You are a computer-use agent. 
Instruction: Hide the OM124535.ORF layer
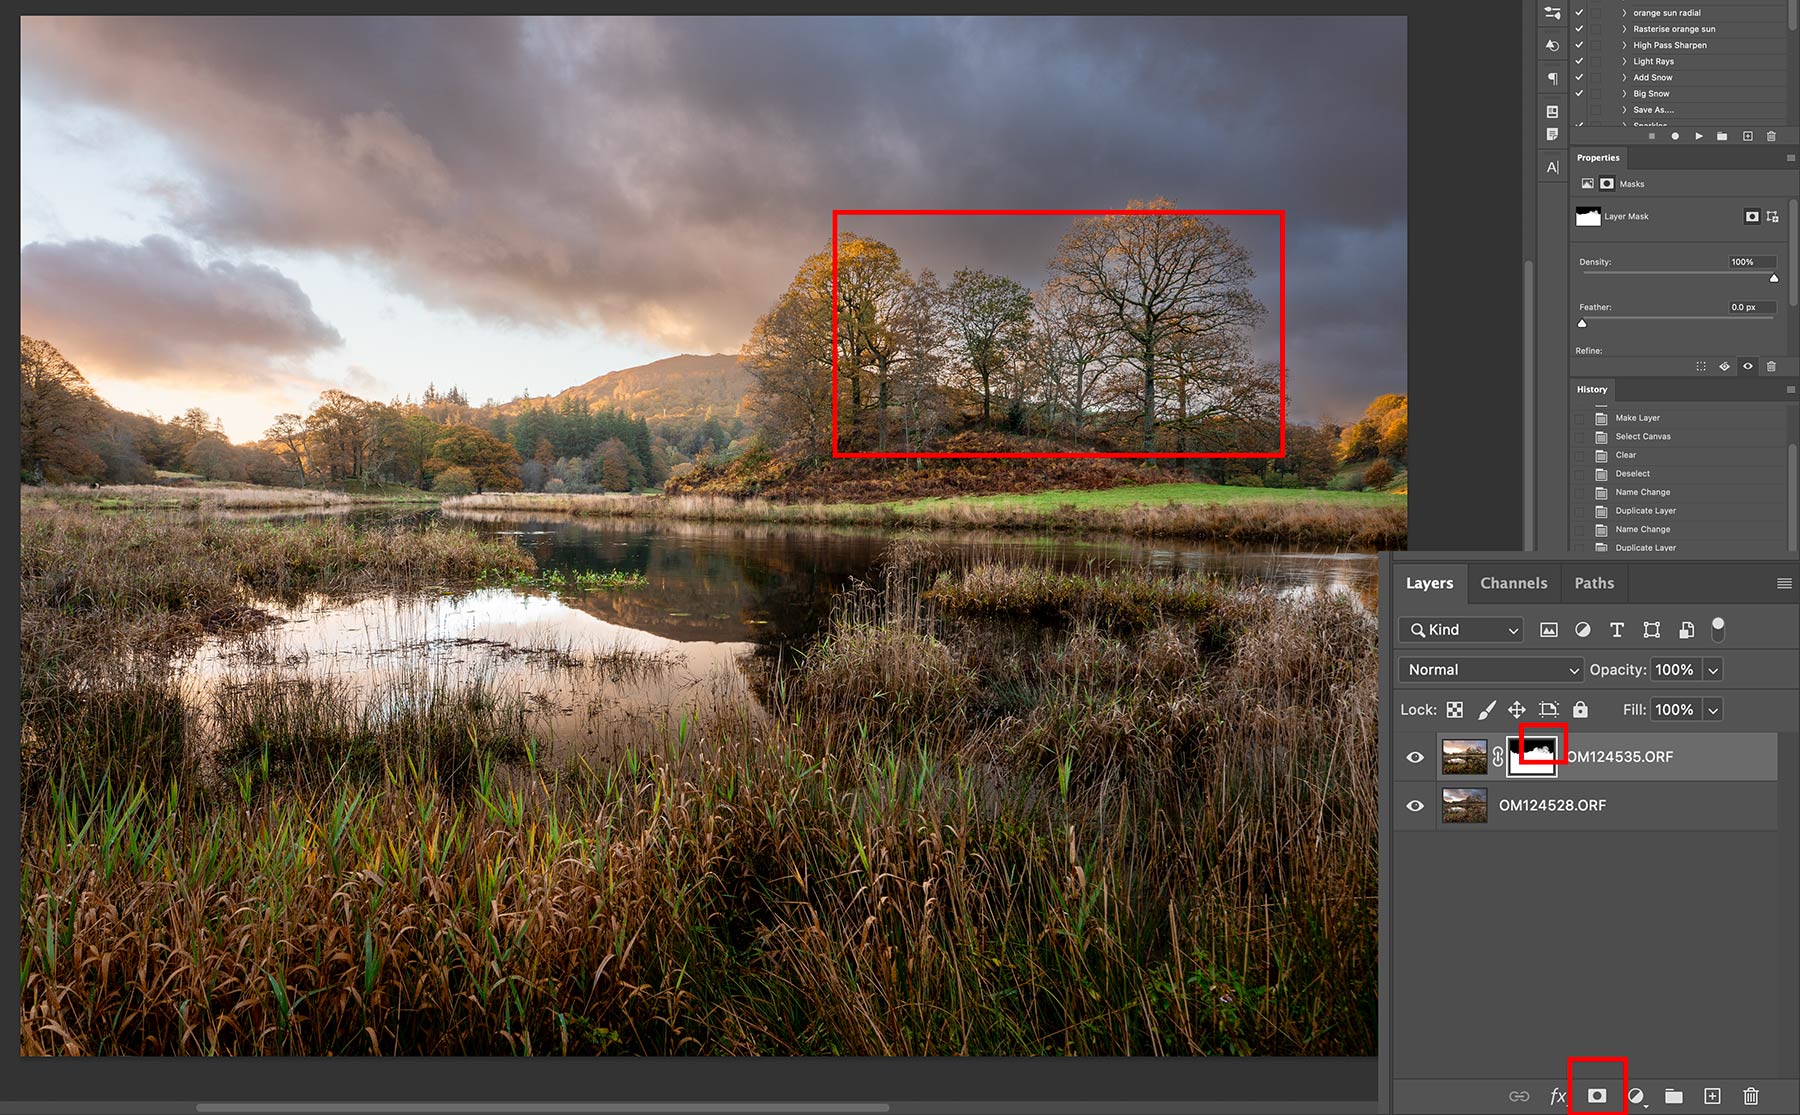(x=1415, y=757)
